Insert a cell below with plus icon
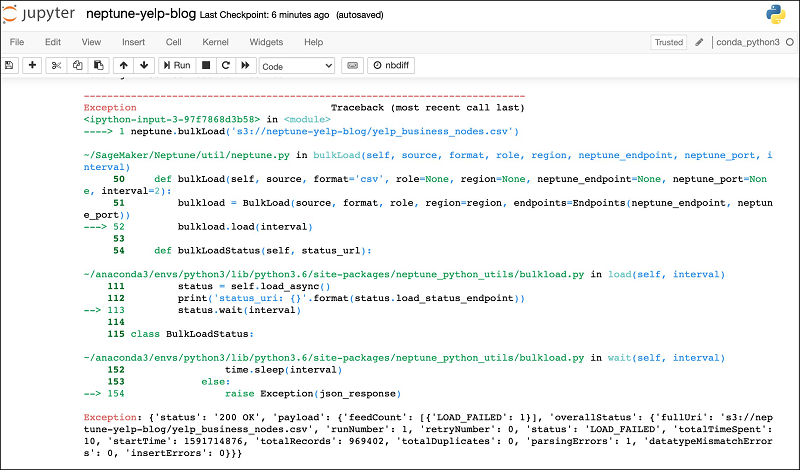 coord(32,65)
